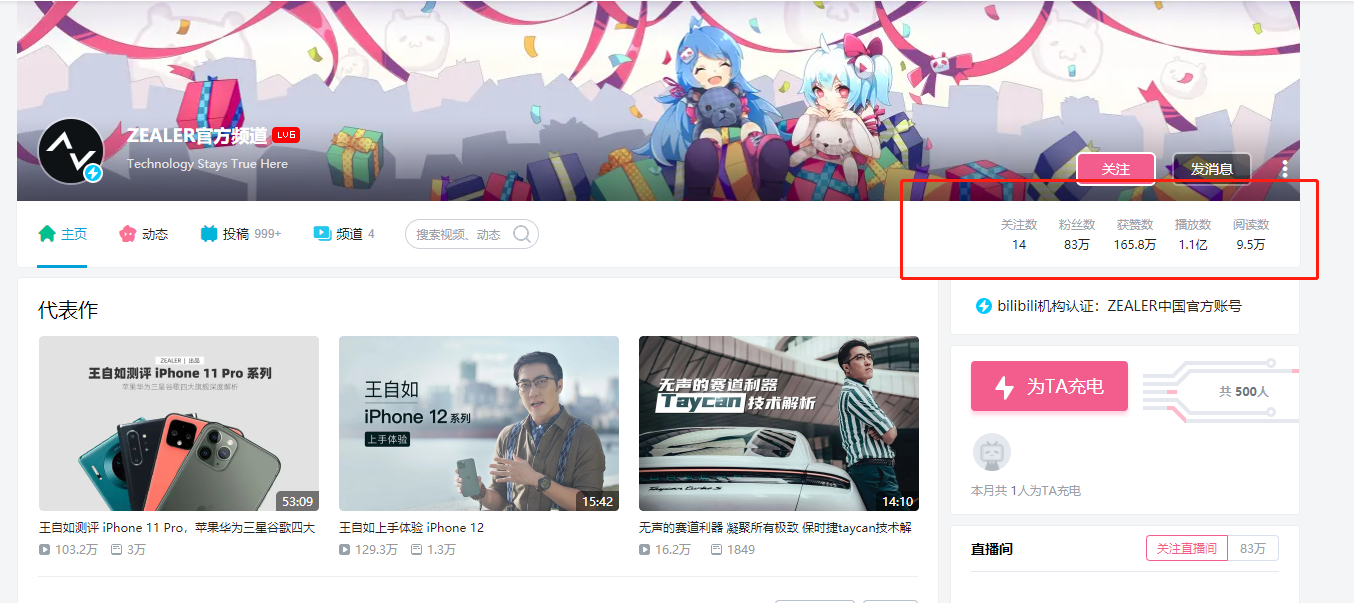The height and width of the screenshot is (603, 1354).
Task: Click the lightning verification icon beside bilibili机构认证
Action: [983, 306]
